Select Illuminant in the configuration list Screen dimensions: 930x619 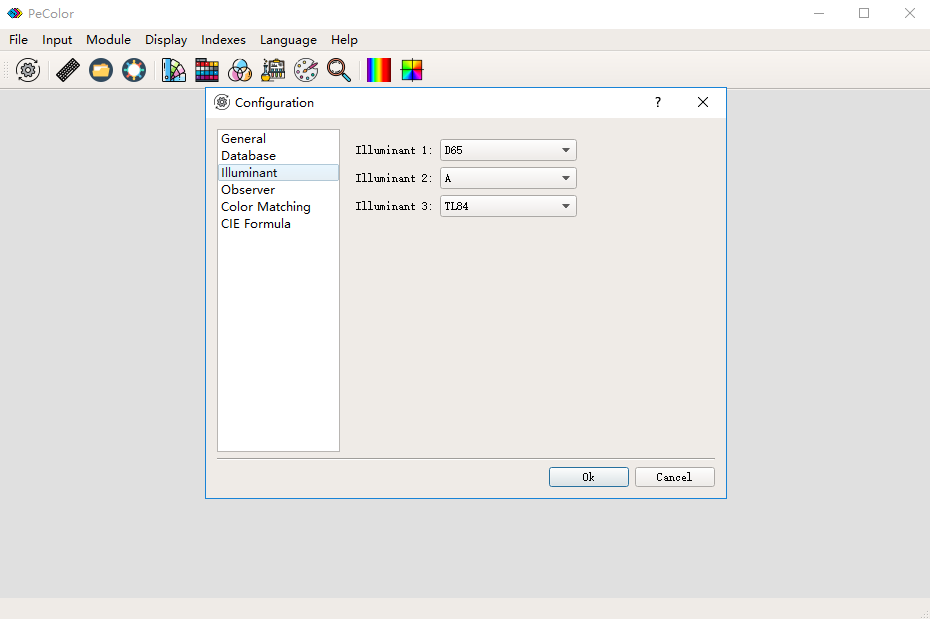[x=278, y=173]
